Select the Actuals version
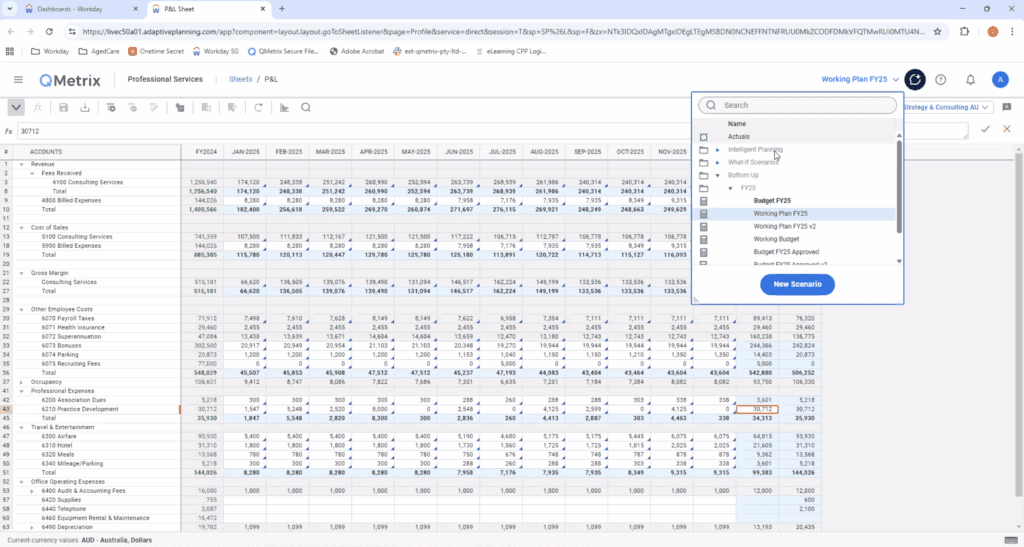Image resolution: width=1024 pixels, height=547 pixels. pyautogui.click(x=739, y=136)
